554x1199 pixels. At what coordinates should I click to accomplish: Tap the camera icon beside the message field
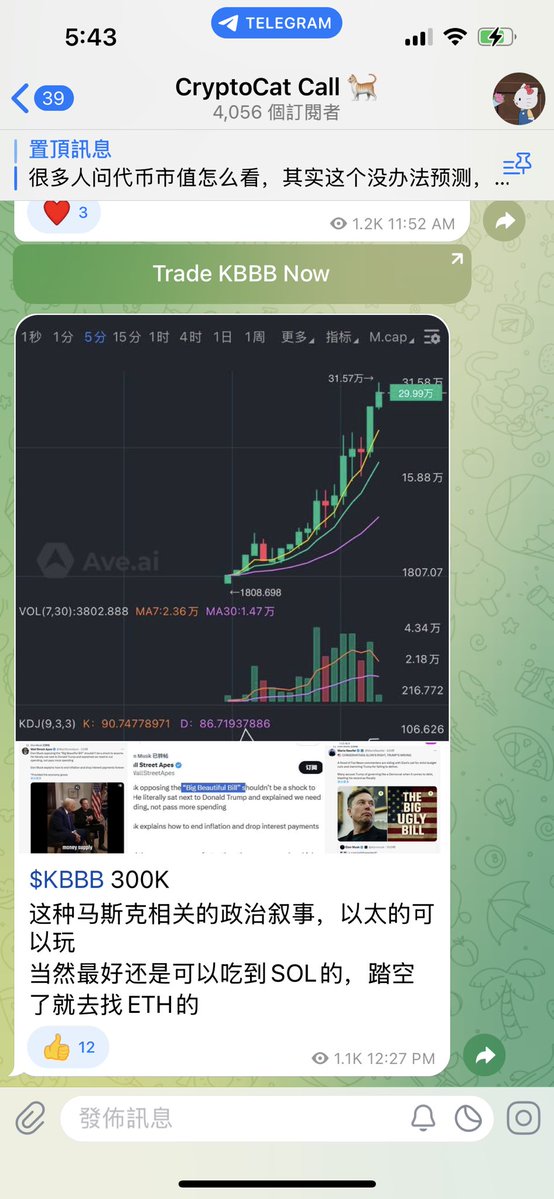524,1119
